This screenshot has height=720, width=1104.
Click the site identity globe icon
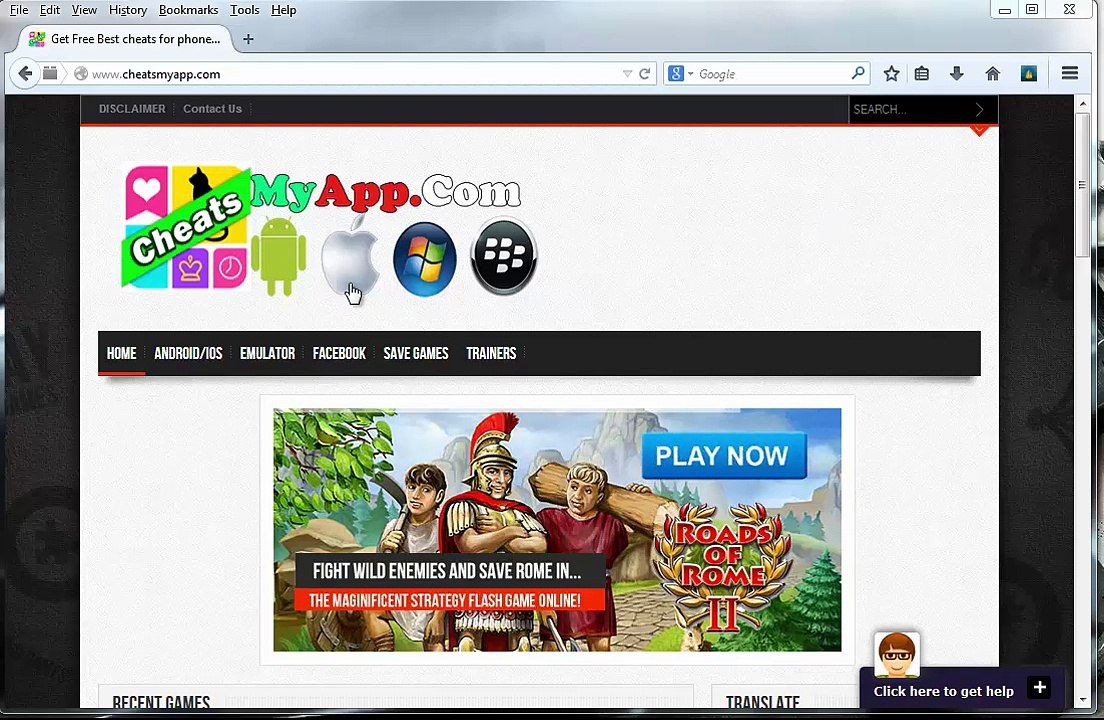coord(81,73)
